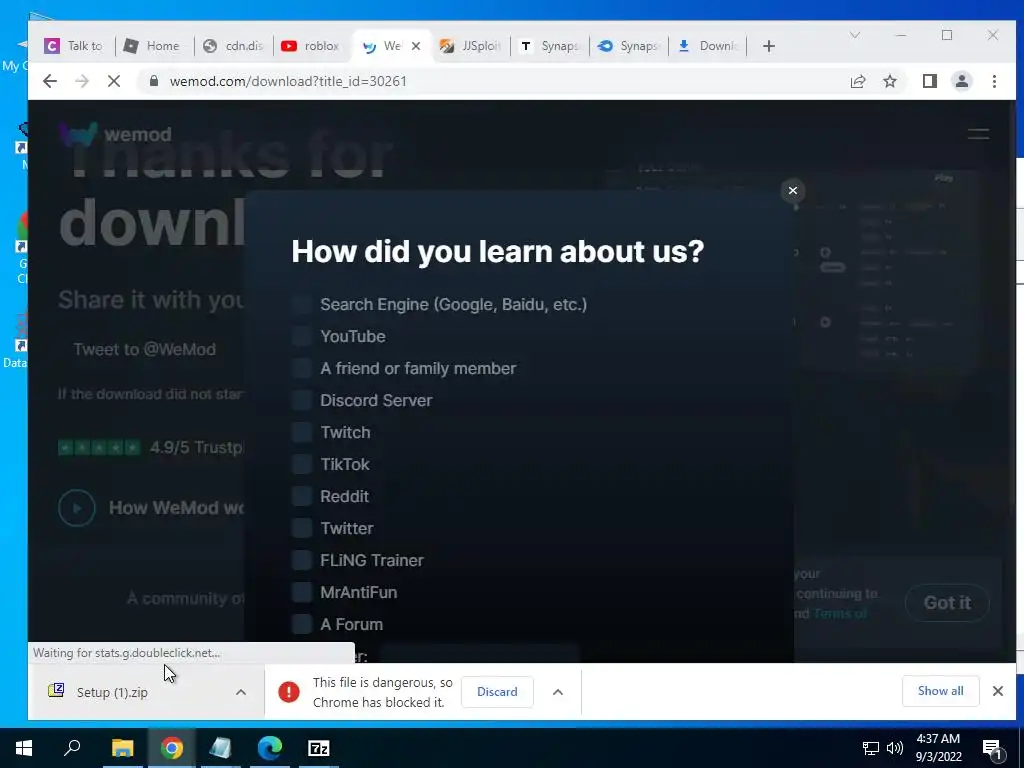Switch to the Talk to tab

coord(73,46)
